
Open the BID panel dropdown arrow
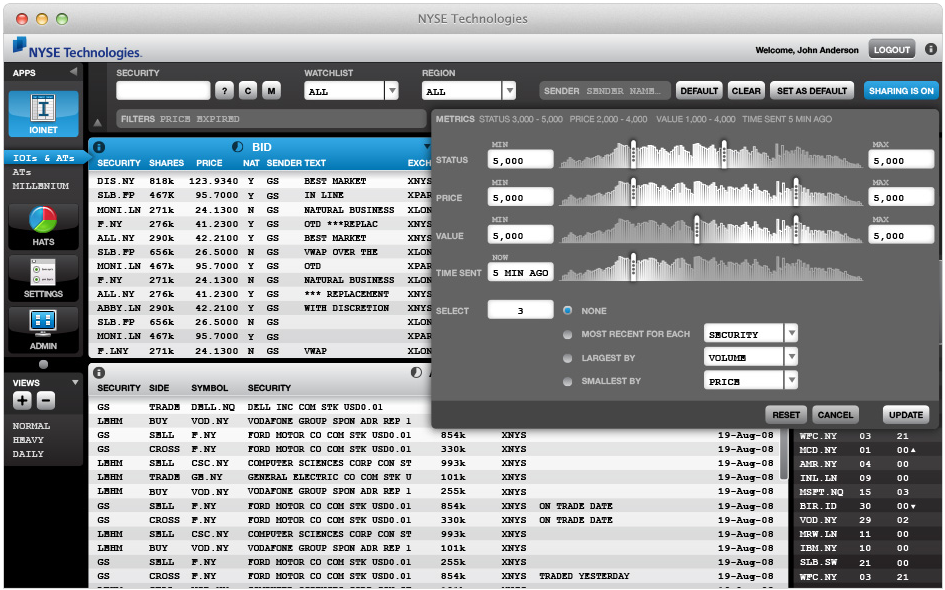pos(427,146)
